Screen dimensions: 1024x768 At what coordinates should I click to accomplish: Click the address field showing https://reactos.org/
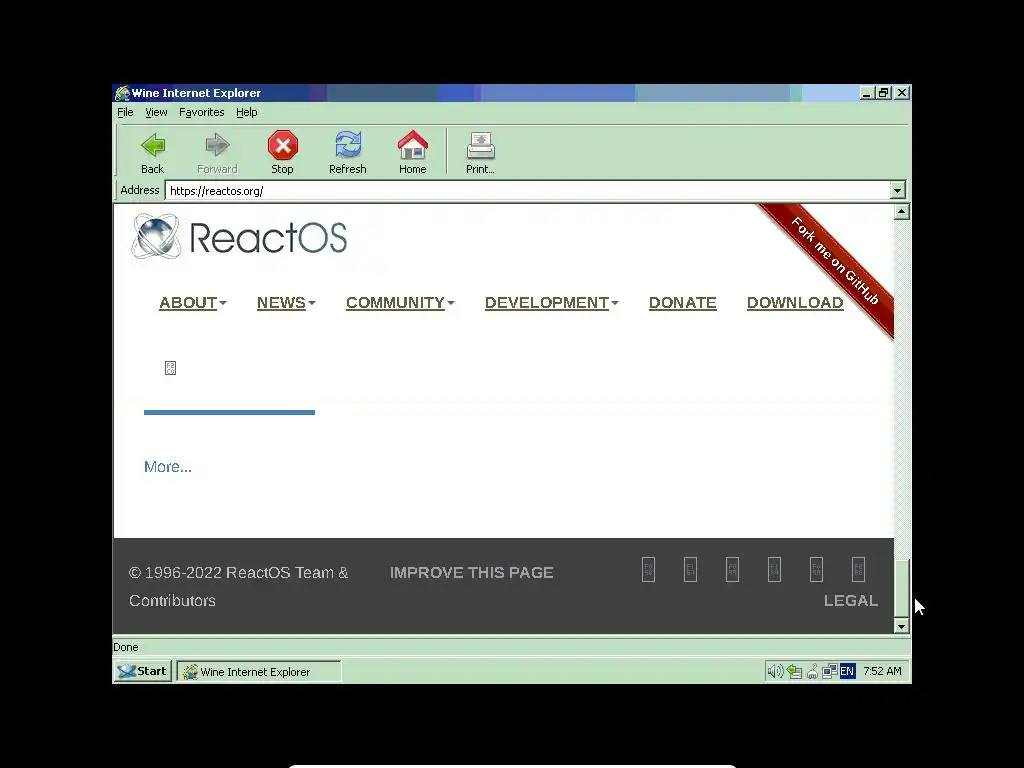point(528,191)
